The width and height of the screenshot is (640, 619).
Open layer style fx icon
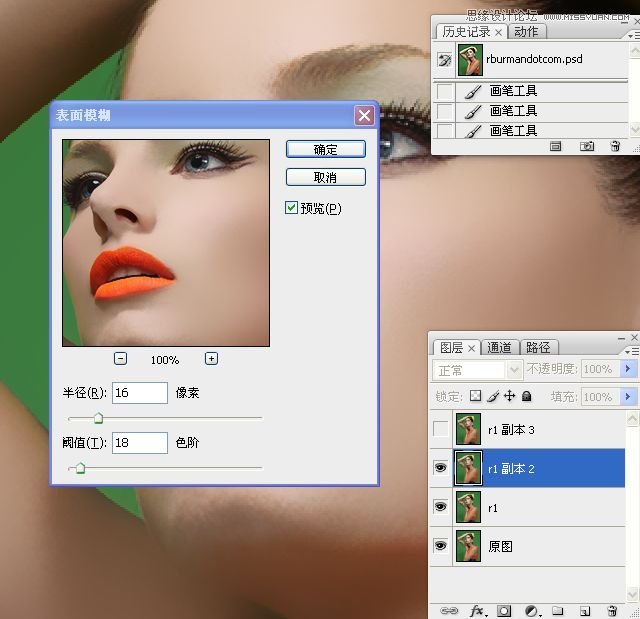pyautogui.click(x=478, y=611)
